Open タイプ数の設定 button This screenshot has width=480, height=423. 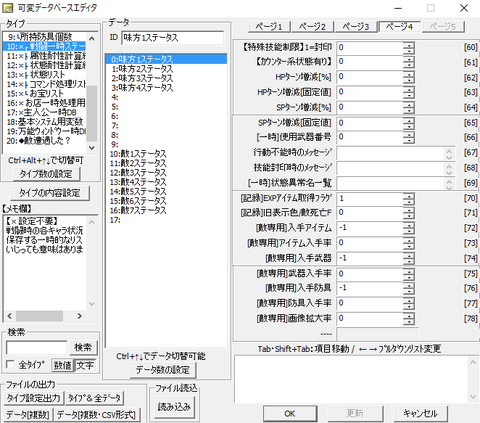(46, 174)
